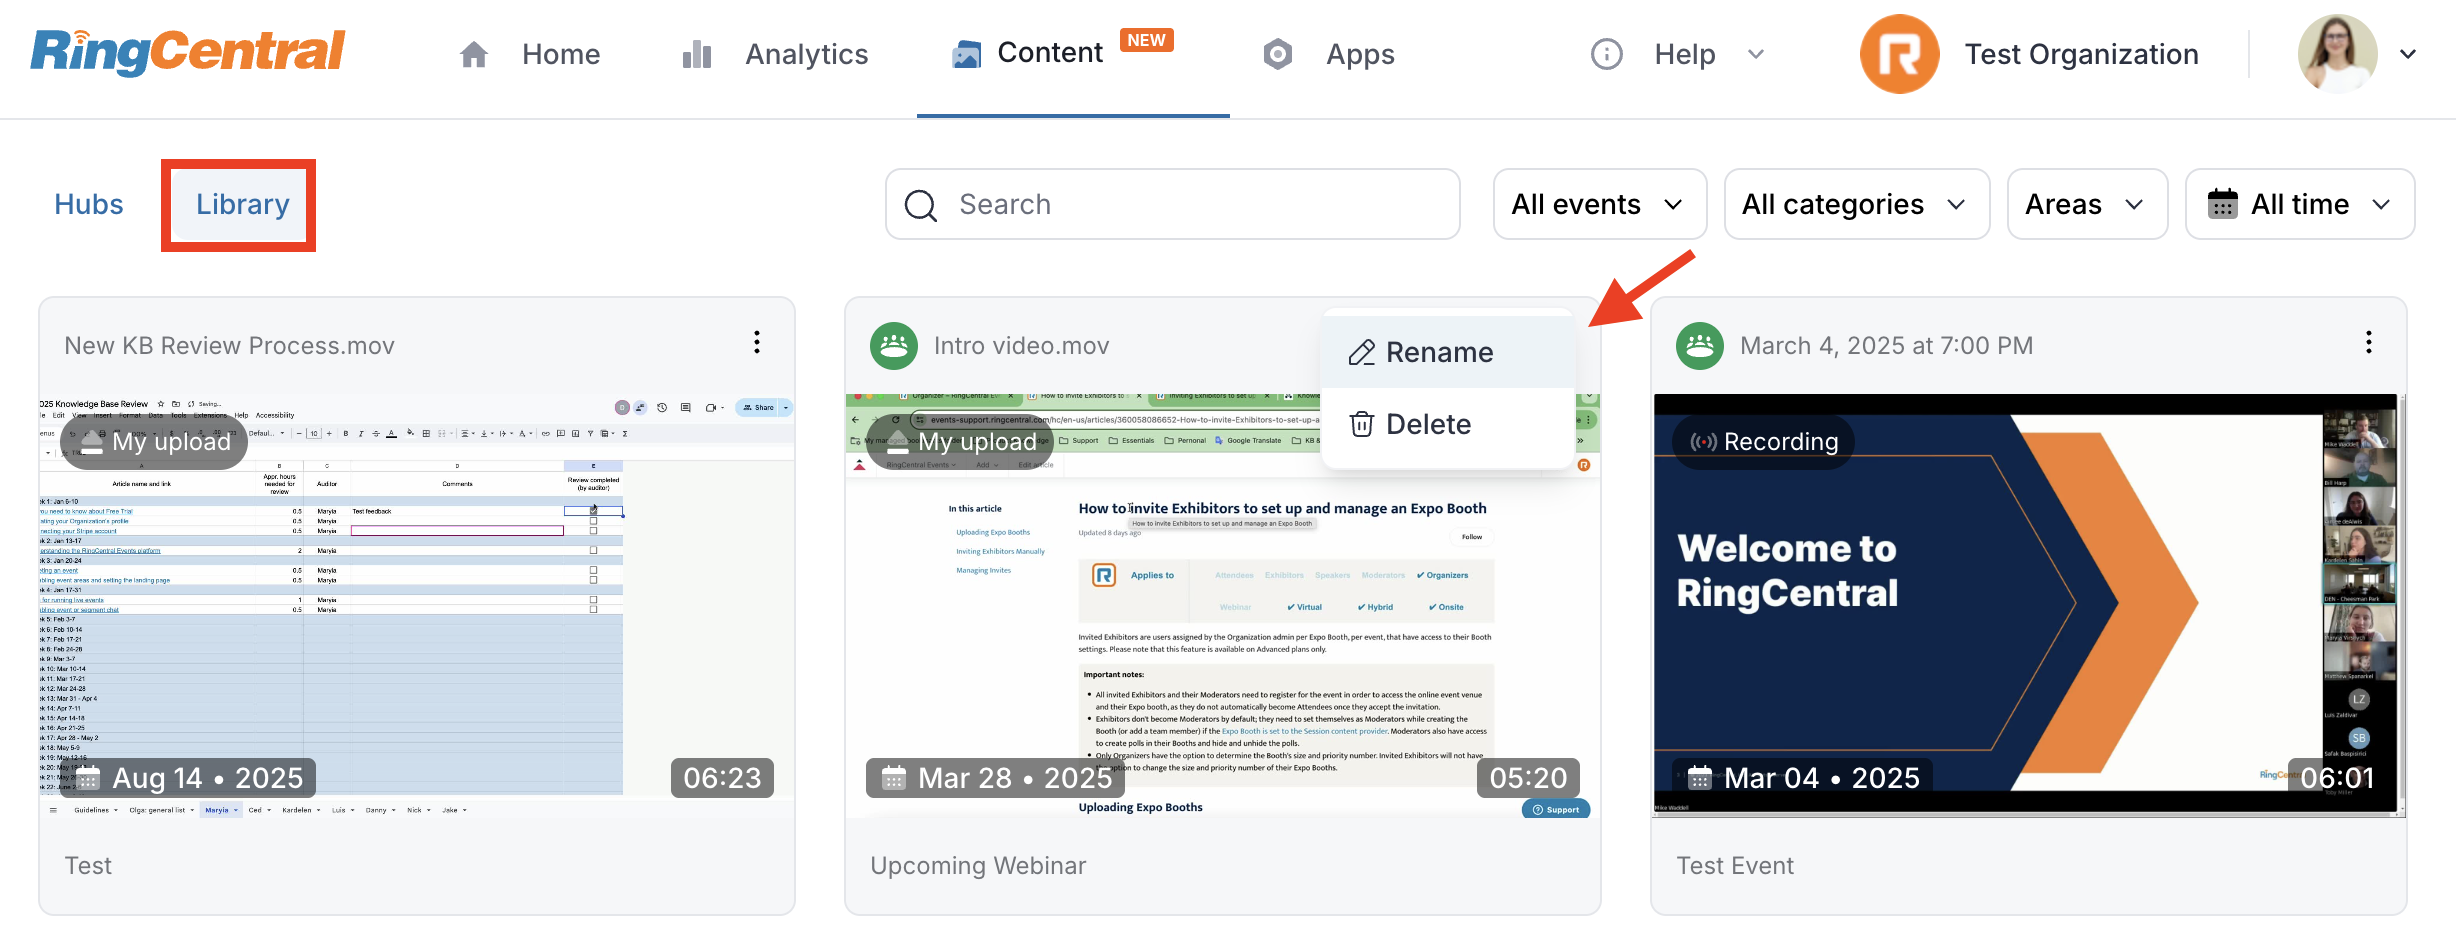Click the RingCentral logo
The height and width of the screenshot is (942, 2456).
(188, 52)
